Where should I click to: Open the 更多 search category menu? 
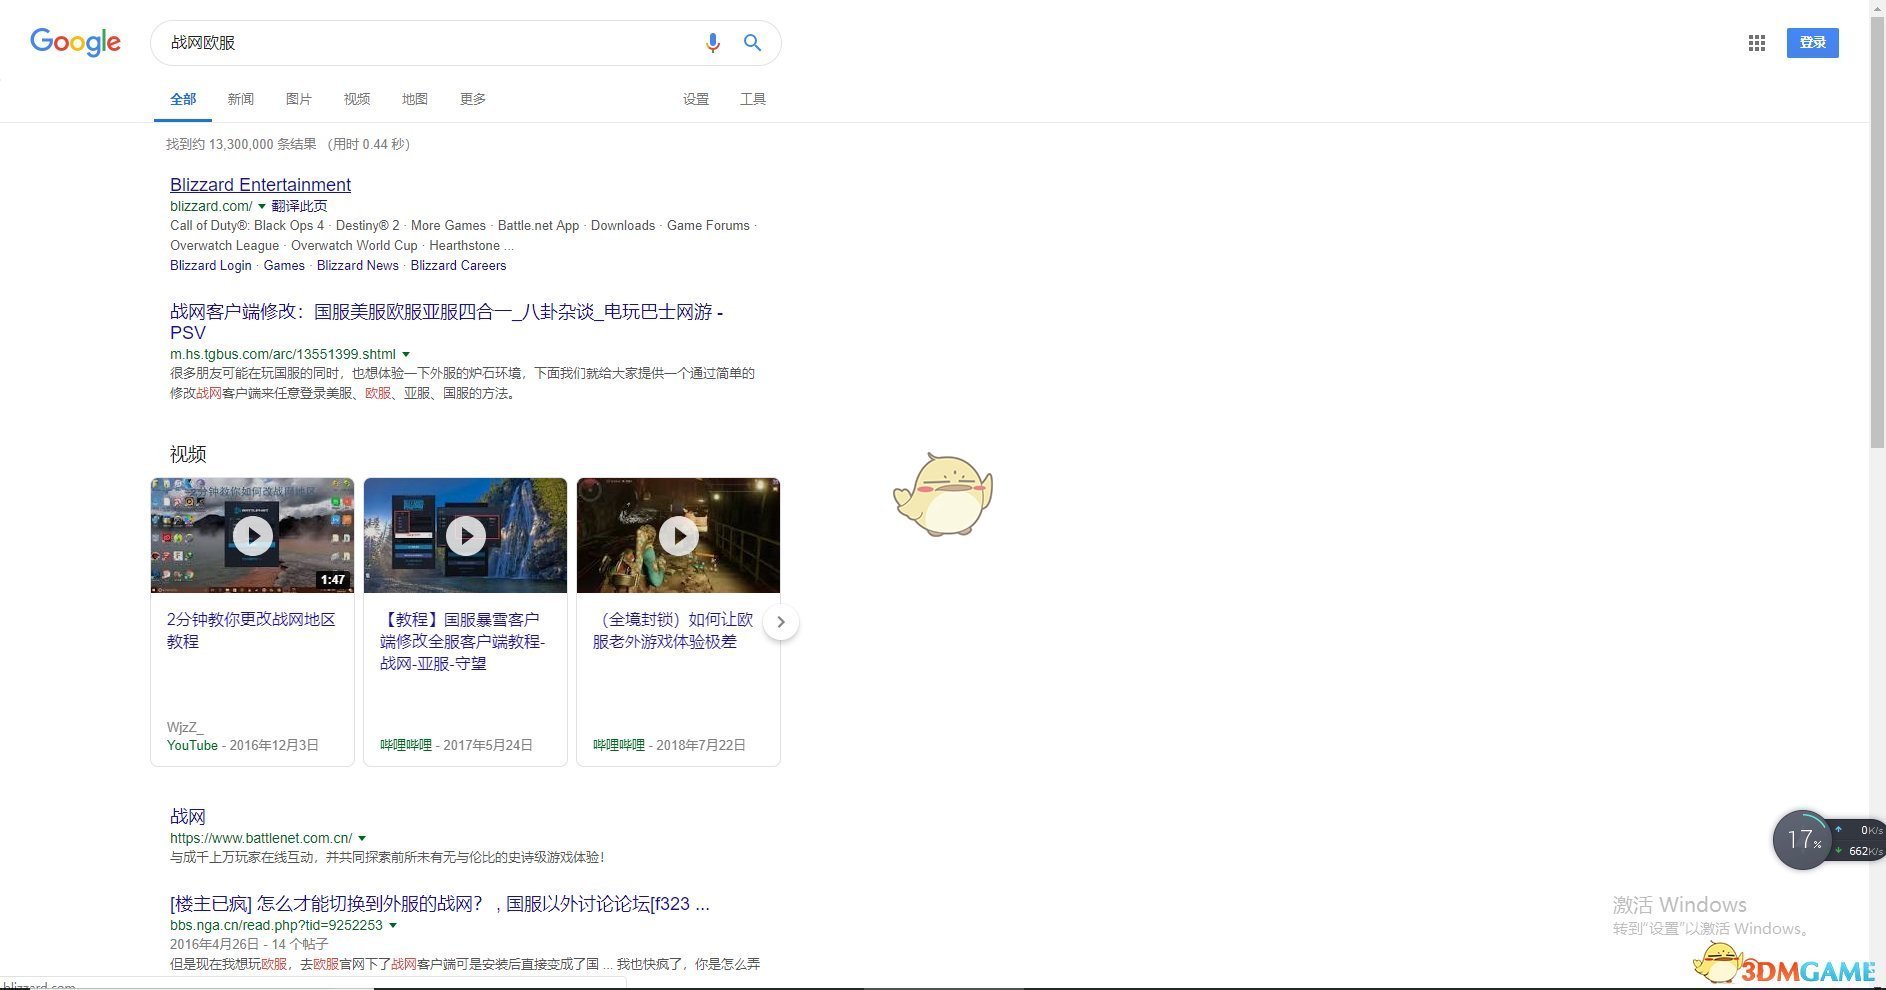tap(473, 99)
